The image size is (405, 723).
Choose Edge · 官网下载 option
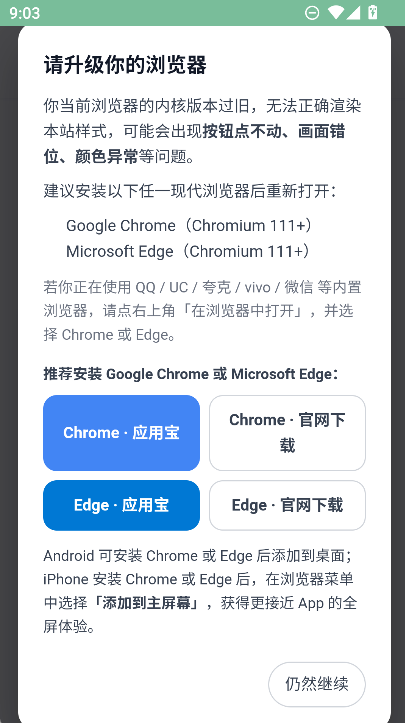pos(287,505)
